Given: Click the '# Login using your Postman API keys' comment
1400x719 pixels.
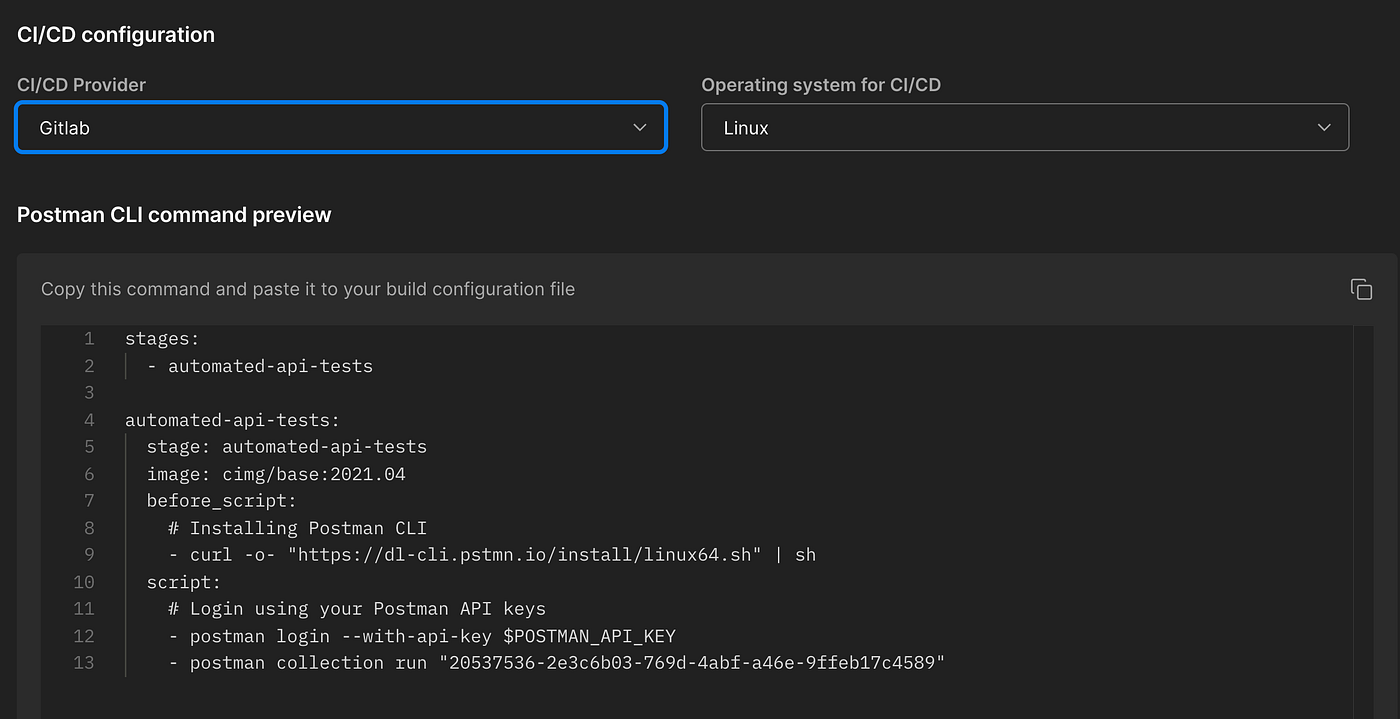Looking at the screenshot, I should tap(357, 608).
